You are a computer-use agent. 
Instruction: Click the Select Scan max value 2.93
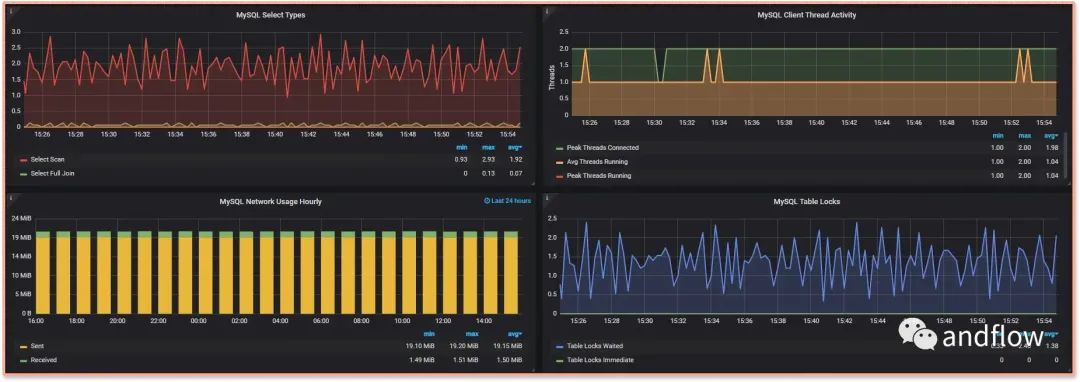point(487,160)
